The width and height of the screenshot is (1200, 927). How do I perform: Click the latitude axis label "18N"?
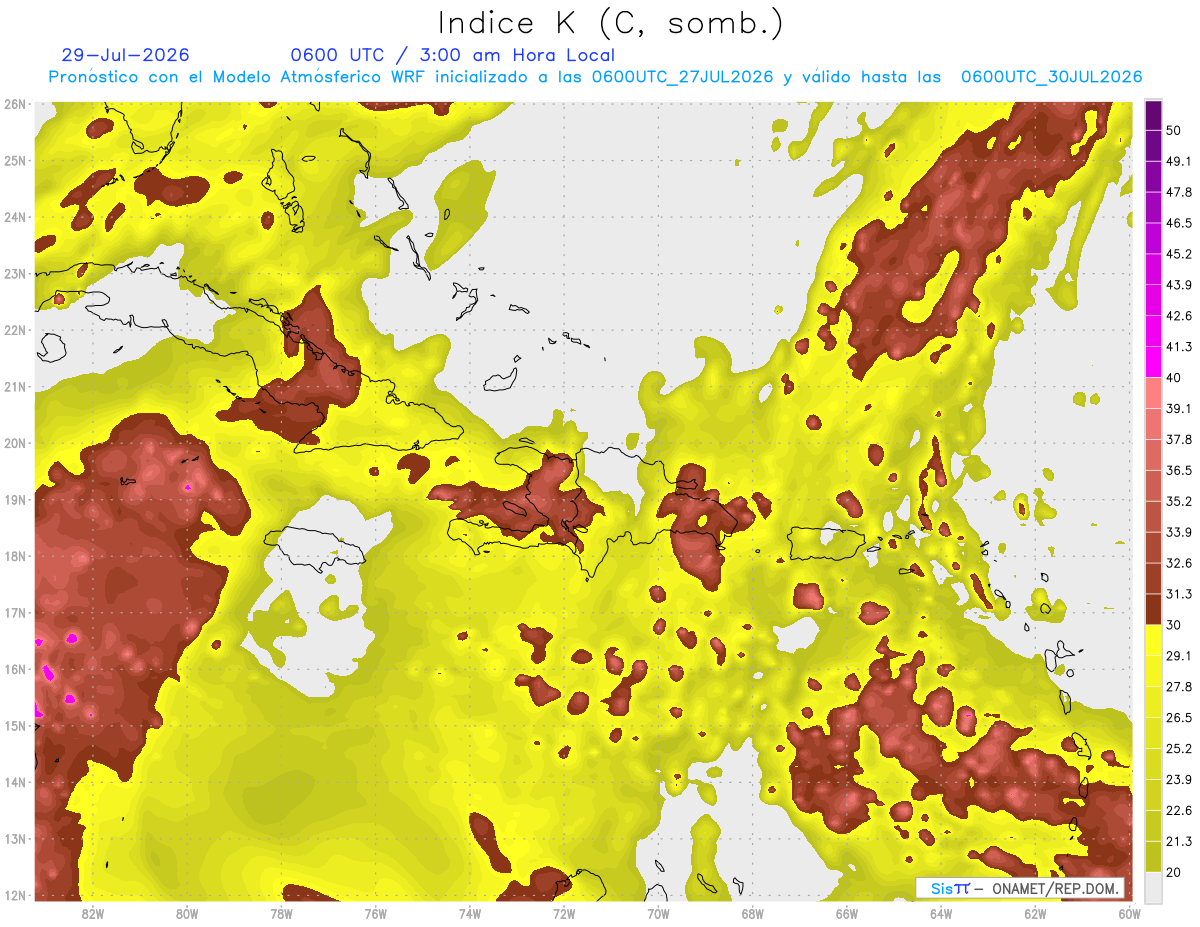pos(15,556)
